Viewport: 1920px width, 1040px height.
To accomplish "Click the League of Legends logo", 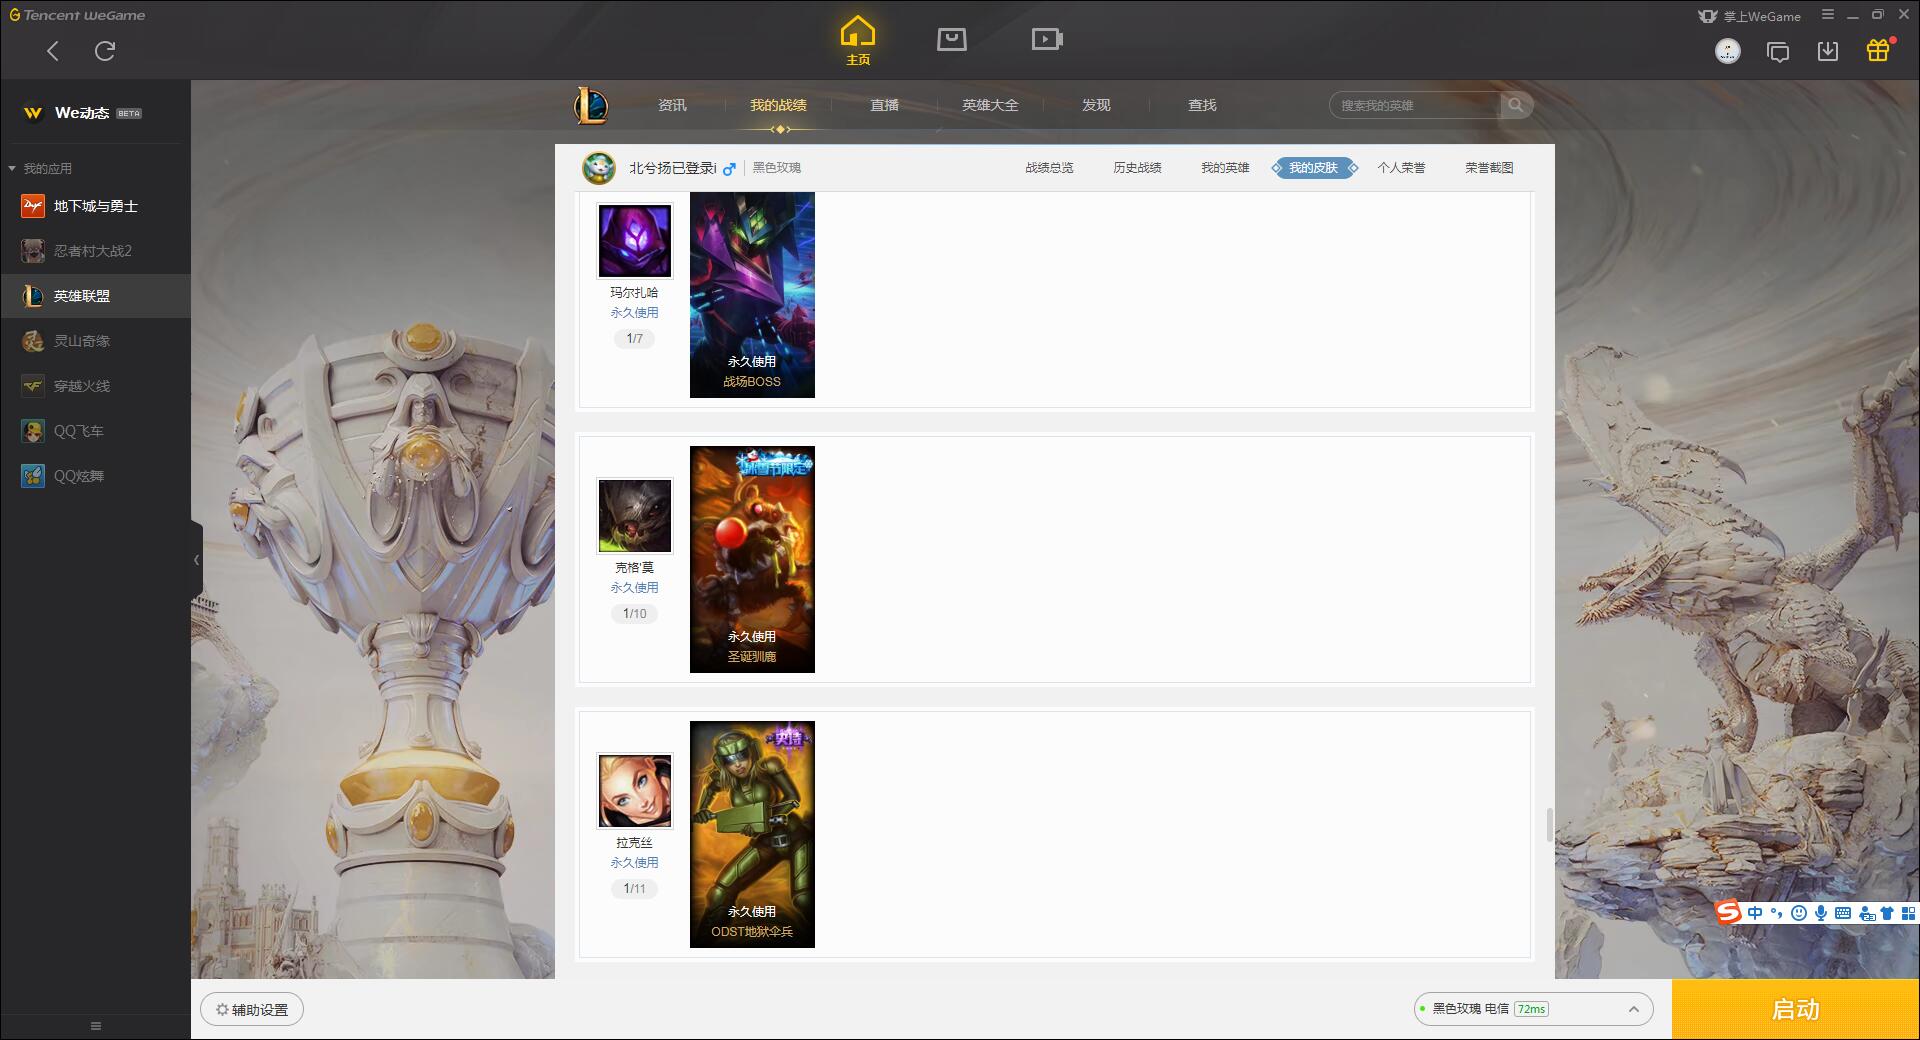I will click(590, 105).
